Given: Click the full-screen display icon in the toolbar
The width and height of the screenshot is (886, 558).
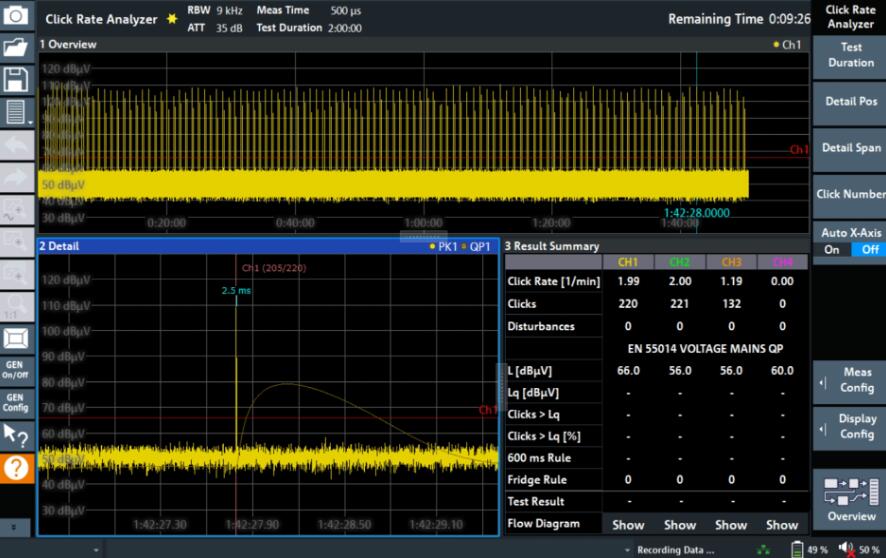Looking at the screenshot, I should point(16,337).
